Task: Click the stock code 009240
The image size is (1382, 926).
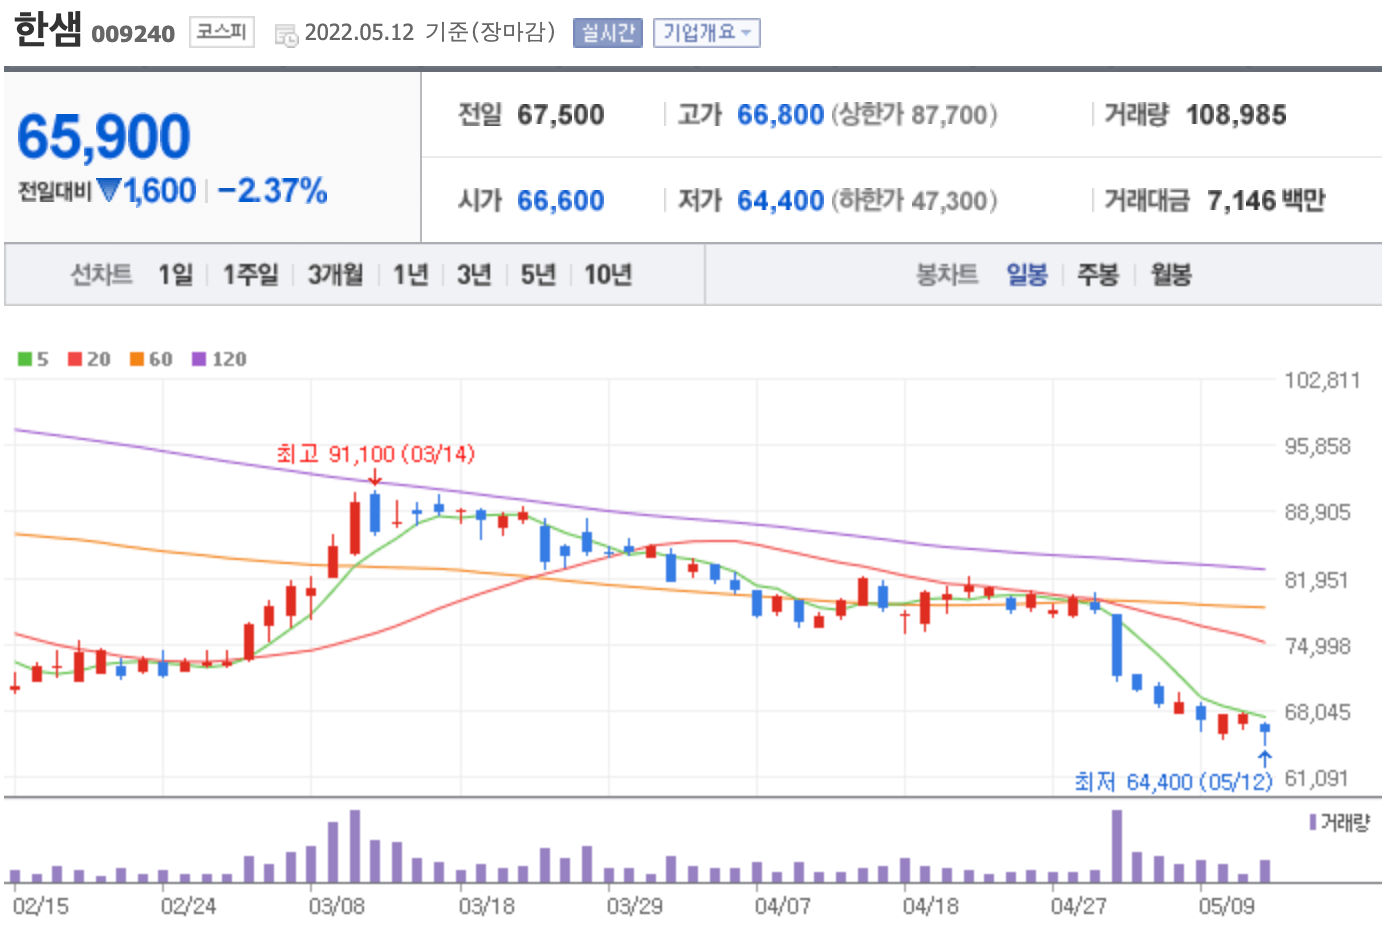Action: 133,34
